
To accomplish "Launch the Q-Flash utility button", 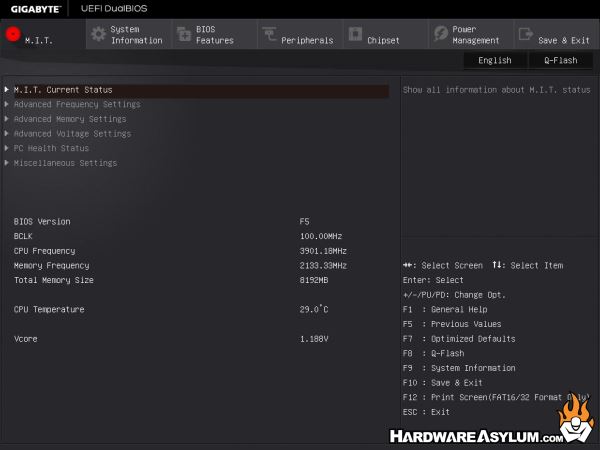I will (x=561, y=60).
